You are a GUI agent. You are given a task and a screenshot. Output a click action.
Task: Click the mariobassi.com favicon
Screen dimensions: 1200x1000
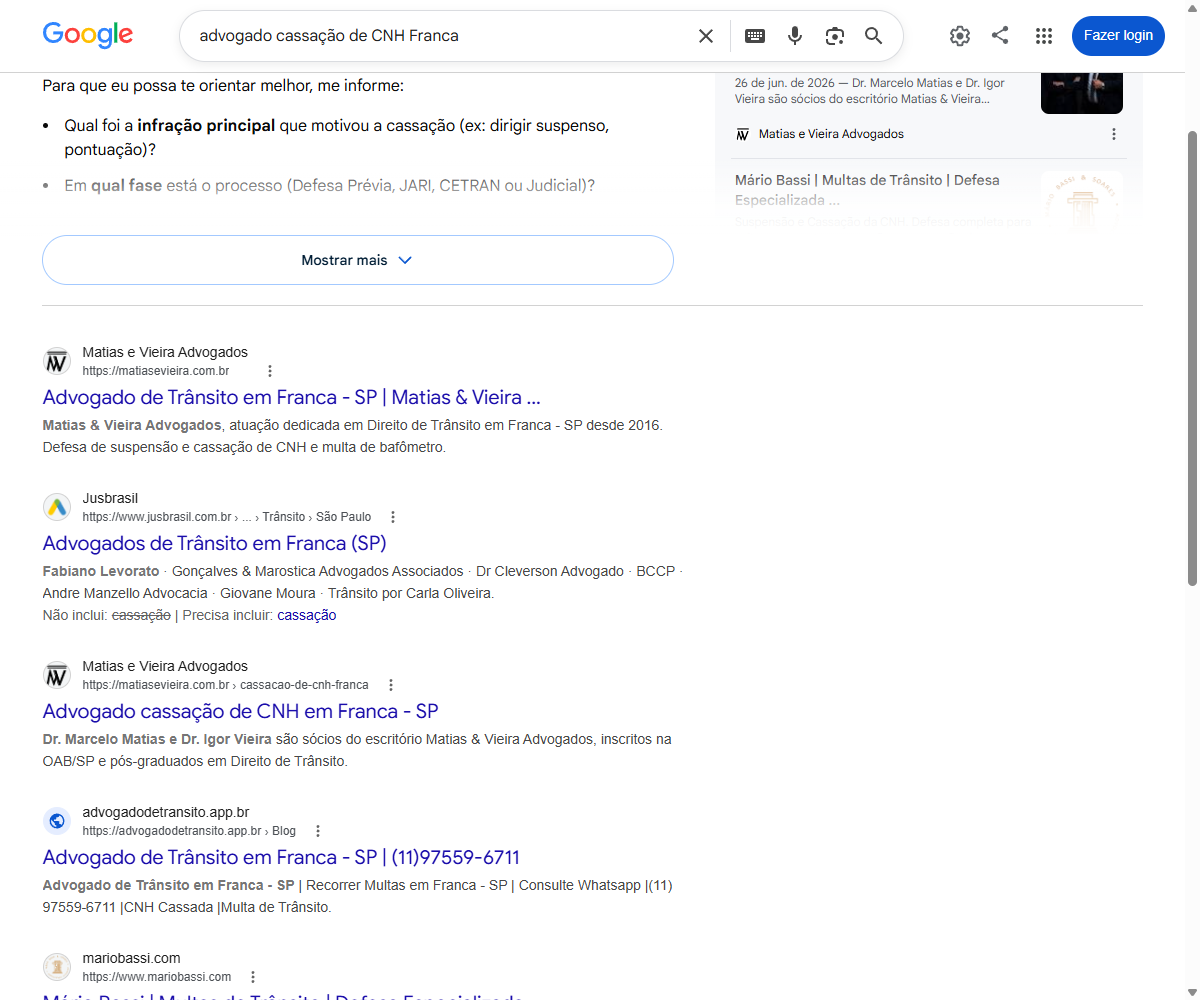(x=57, y=967)
